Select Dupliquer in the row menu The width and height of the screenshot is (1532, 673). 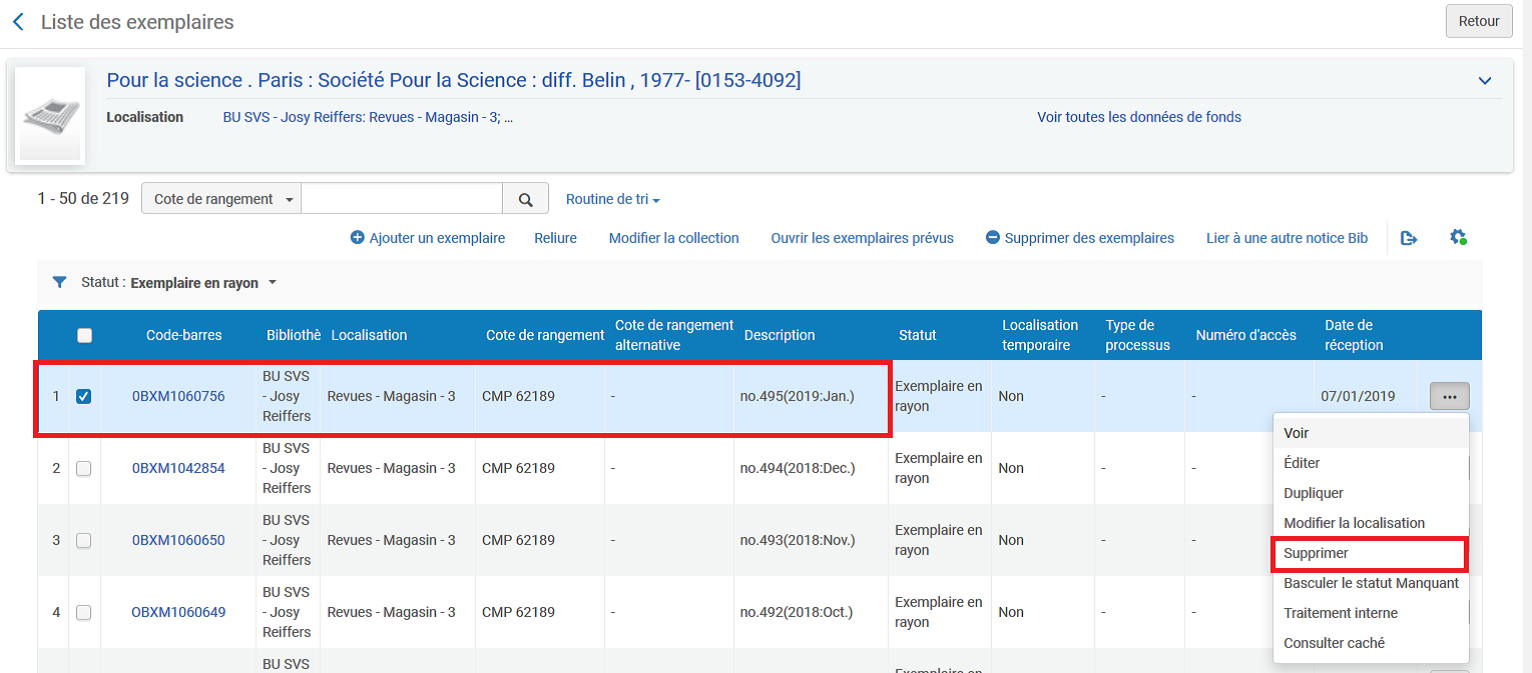(1370, 493)
